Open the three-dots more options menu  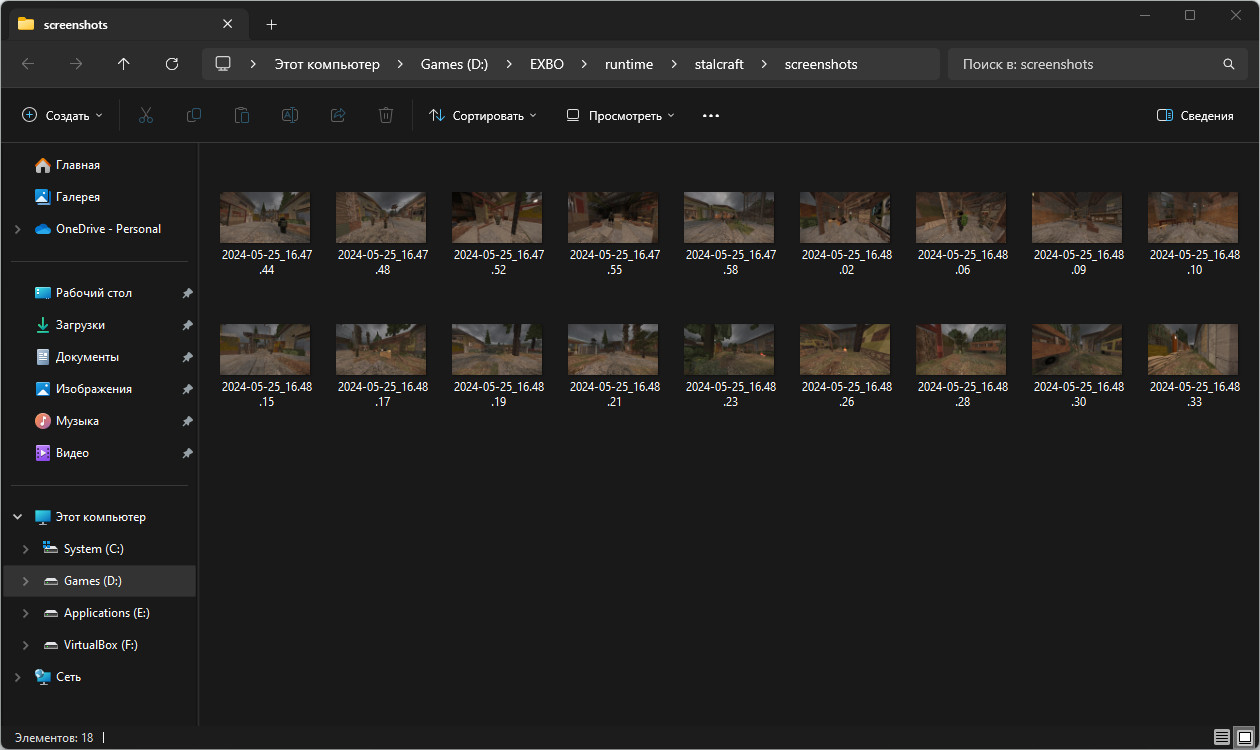pyautogui.click(x=711, y=116)
